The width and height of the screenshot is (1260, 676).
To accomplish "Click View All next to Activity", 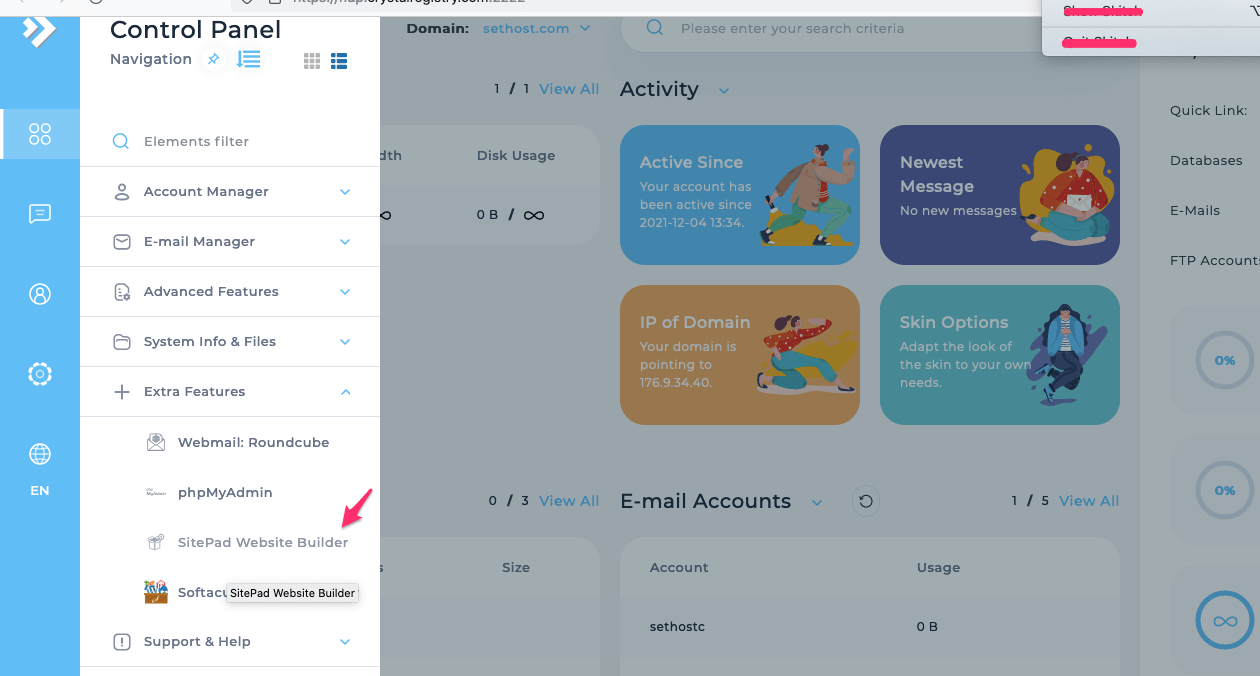I will [568, 88].
